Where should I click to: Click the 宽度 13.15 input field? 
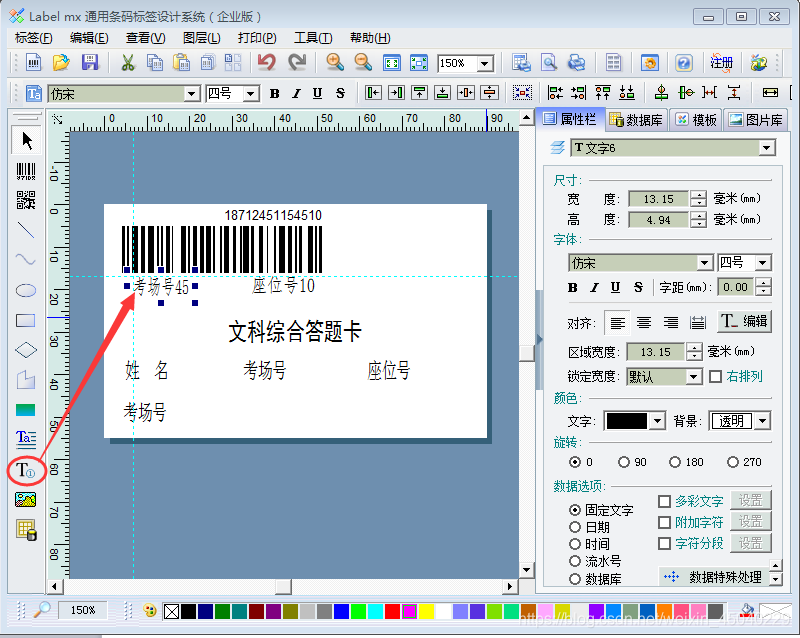[659, 199]
